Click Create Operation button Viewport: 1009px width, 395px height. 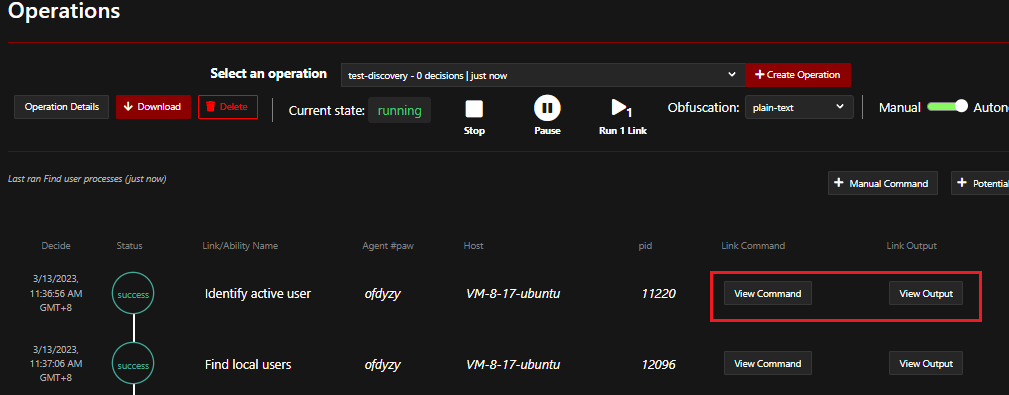[797, 75]
